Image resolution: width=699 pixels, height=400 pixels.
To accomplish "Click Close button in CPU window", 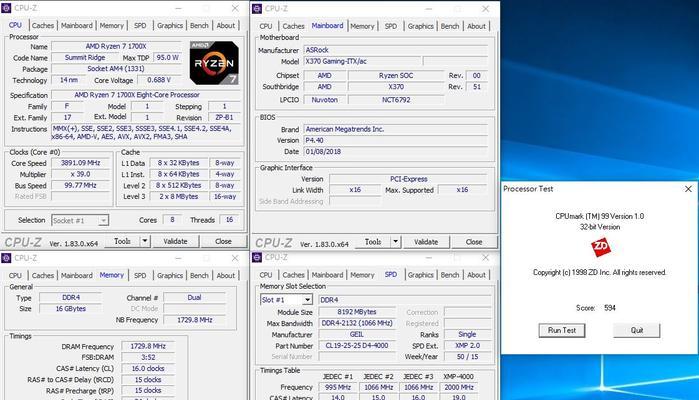I will [223, 241].
